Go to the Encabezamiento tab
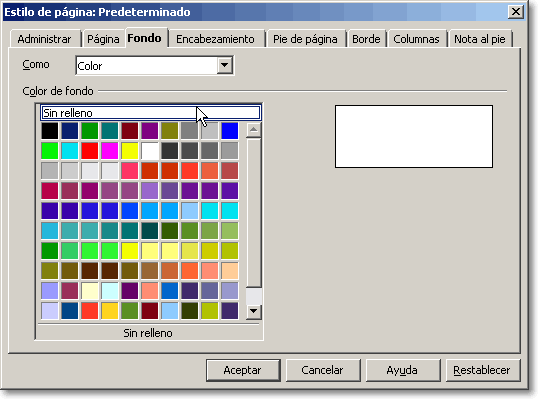This screenshot has width=538, height=399. click(x=215, y=39)
